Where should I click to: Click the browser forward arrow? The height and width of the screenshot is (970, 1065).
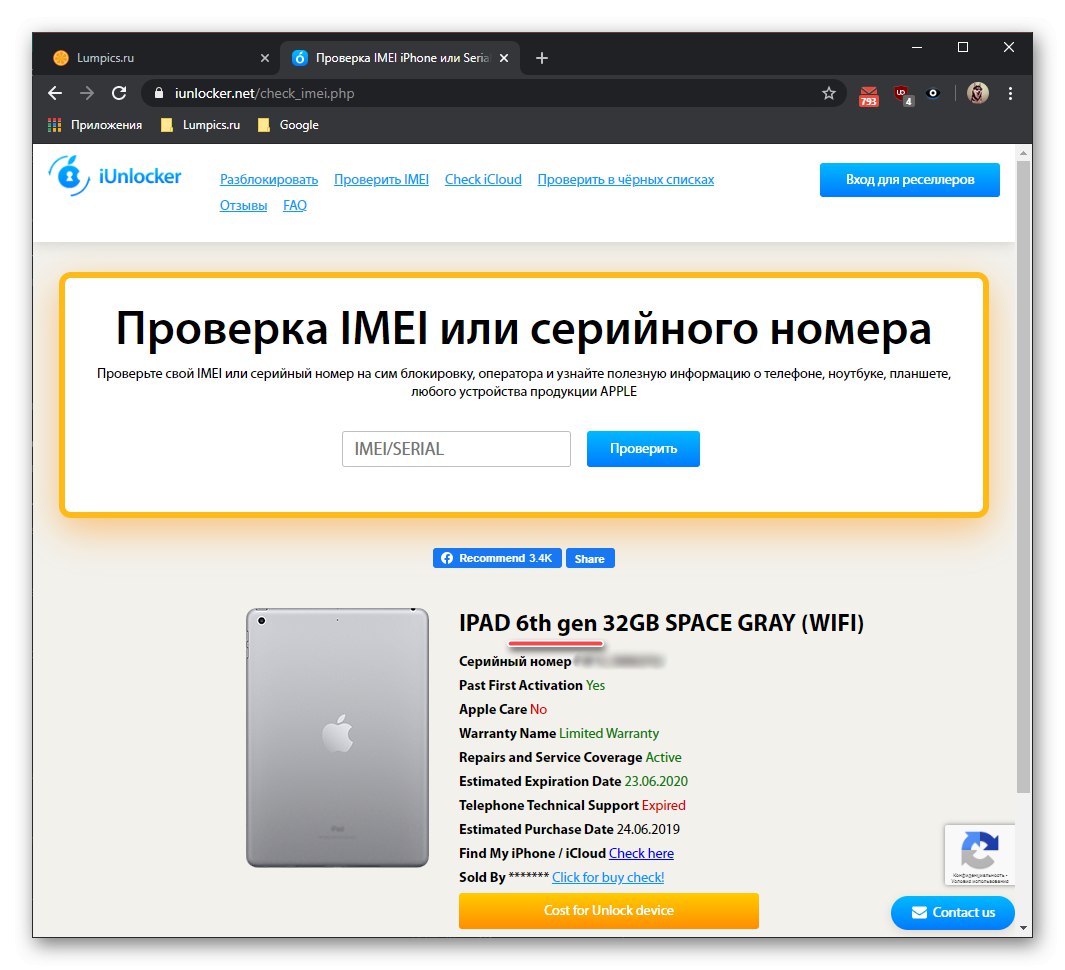87,94
